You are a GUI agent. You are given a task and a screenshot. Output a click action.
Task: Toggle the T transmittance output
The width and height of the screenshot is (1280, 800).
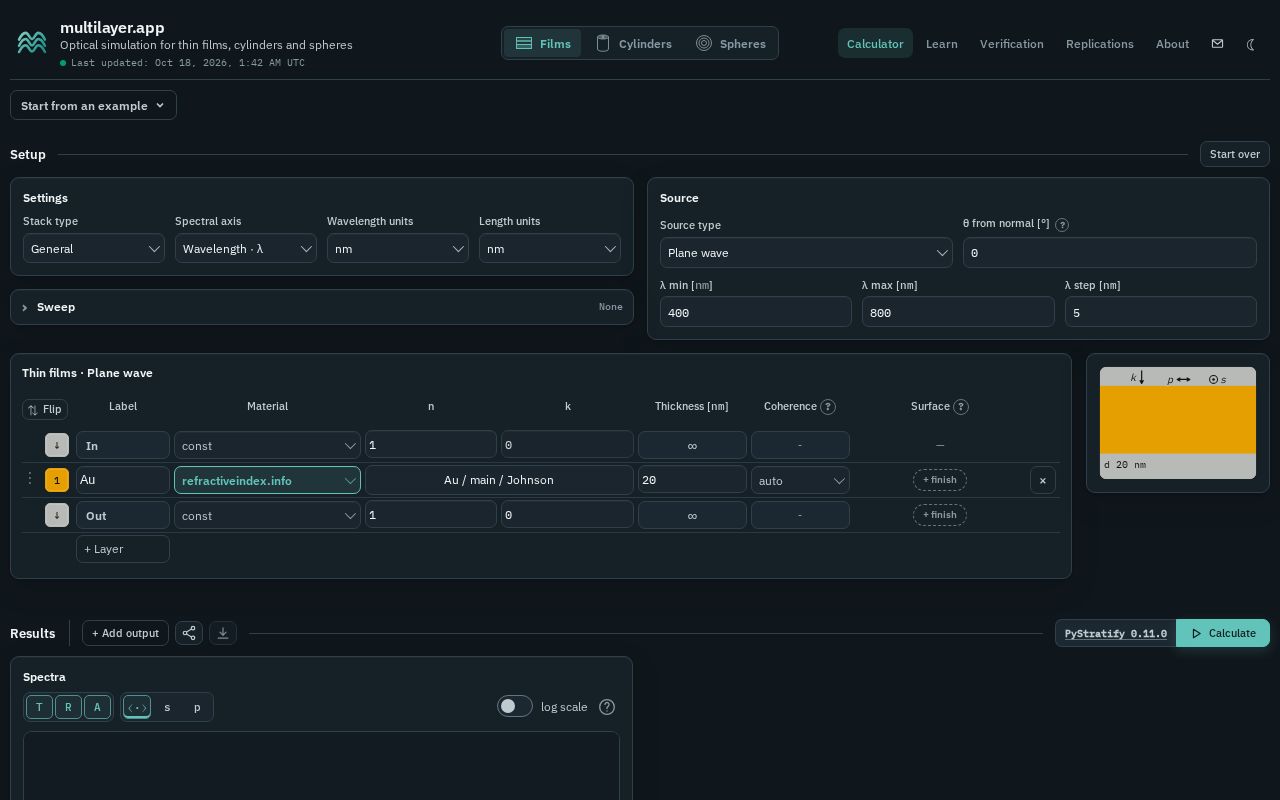pos(39,707)
